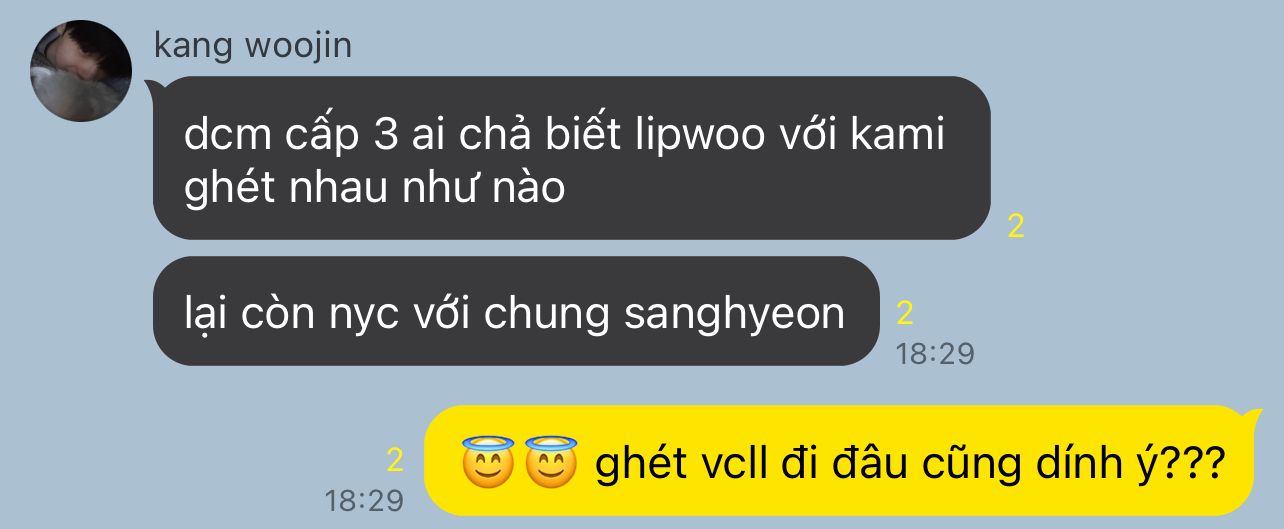Open kang woojin's profile picture
1284x529 pixels.
click(82, 71)
